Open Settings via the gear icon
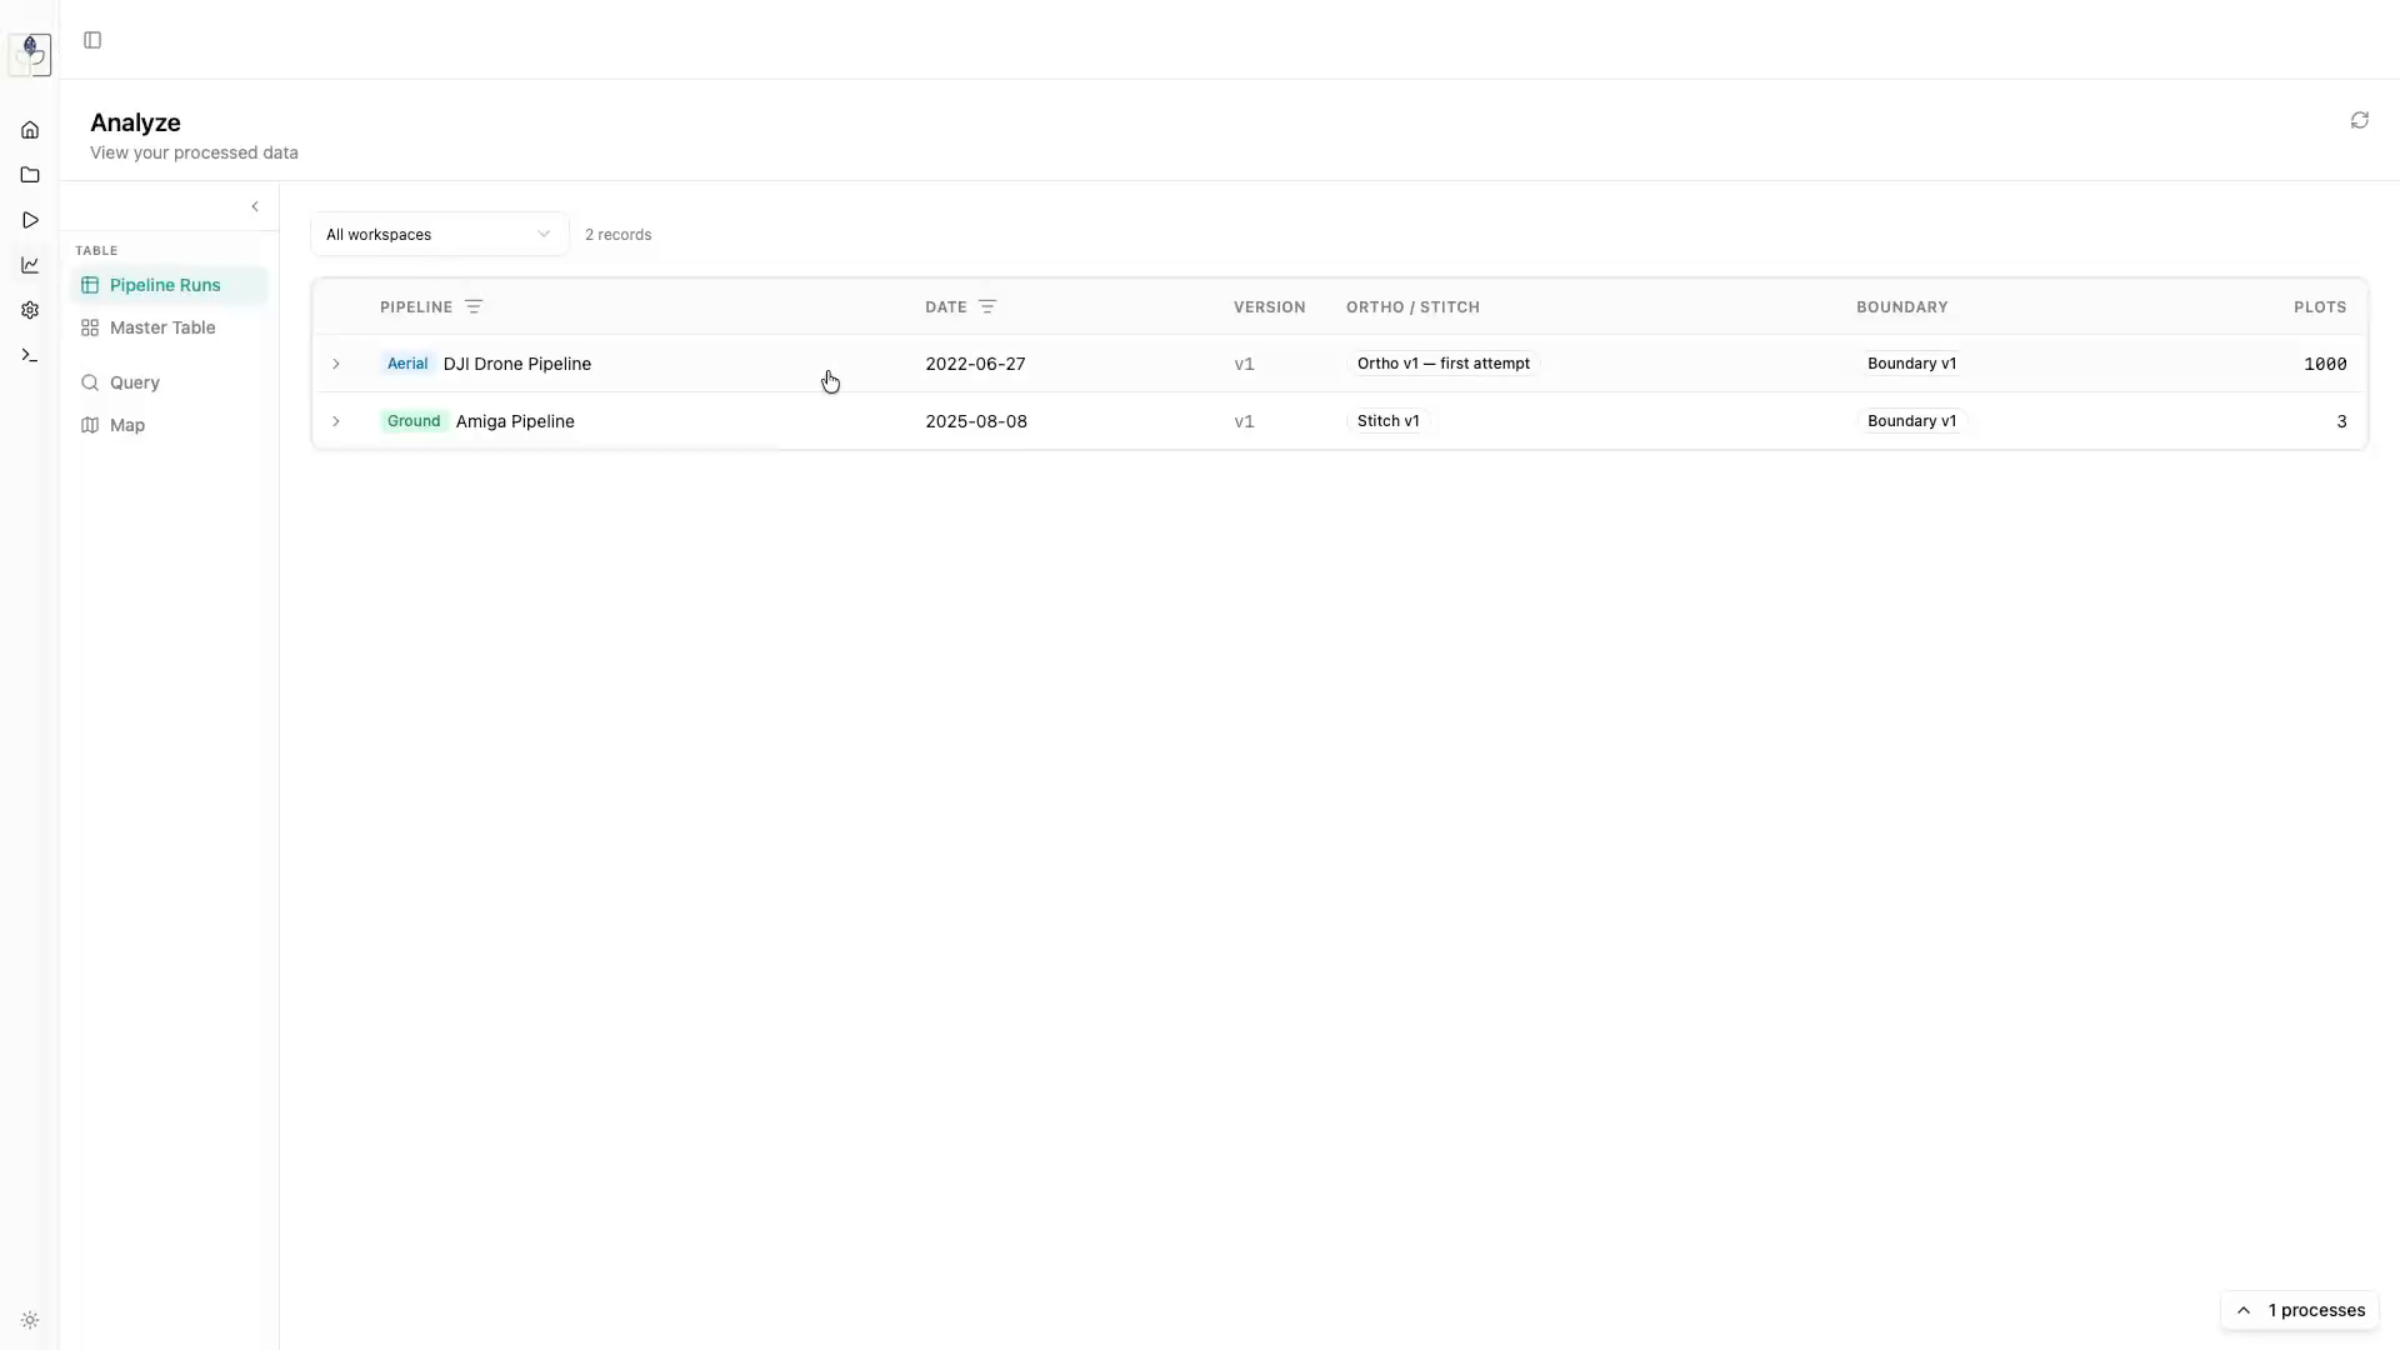 tap(29, 310)
